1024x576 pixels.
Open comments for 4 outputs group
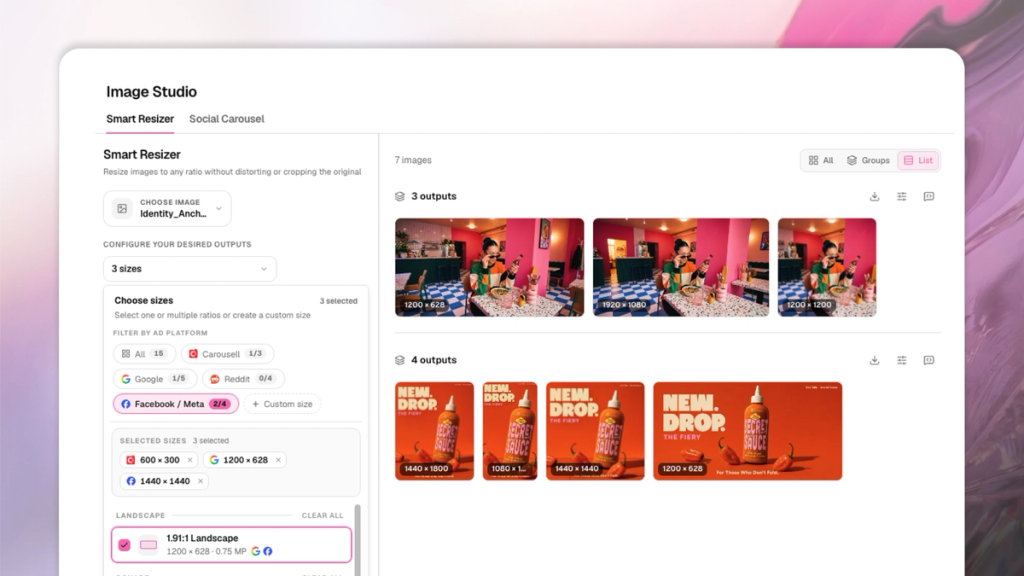[x=929, y=360]
